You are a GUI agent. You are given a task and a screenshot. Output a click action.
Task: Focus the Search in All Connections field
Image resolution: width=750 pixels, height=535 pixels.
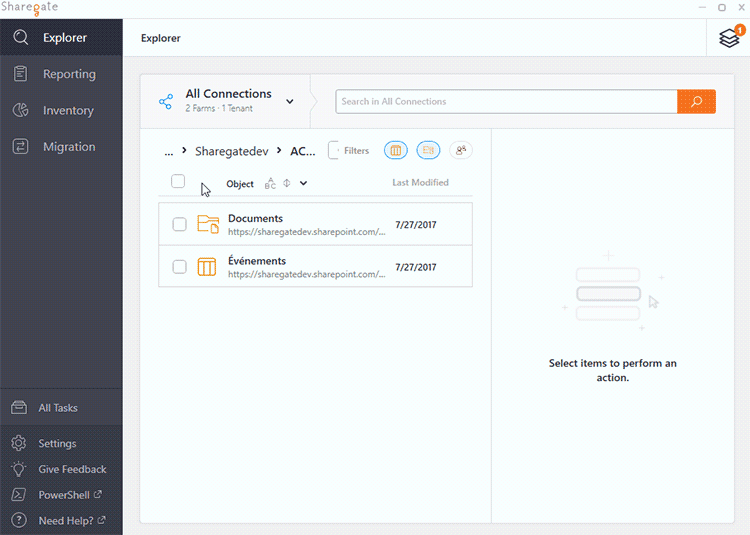click(506, 101)
